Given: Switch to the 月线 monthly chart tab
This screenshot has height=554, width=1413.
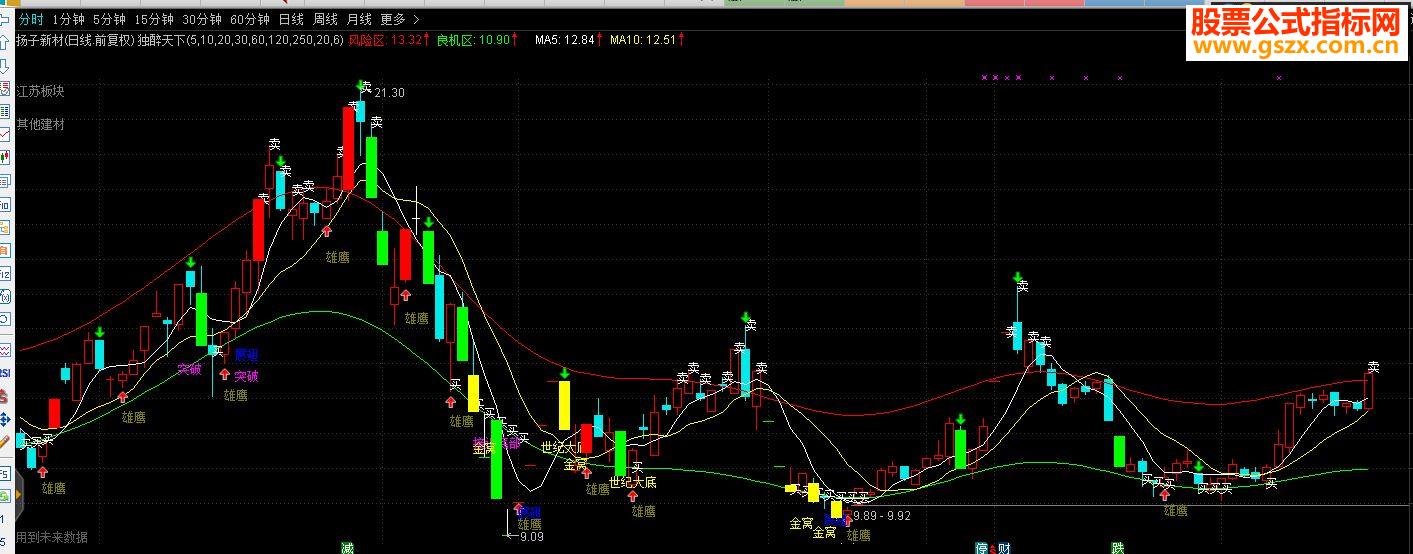Looking at the screenshot, I should click(x=359, y=19).
